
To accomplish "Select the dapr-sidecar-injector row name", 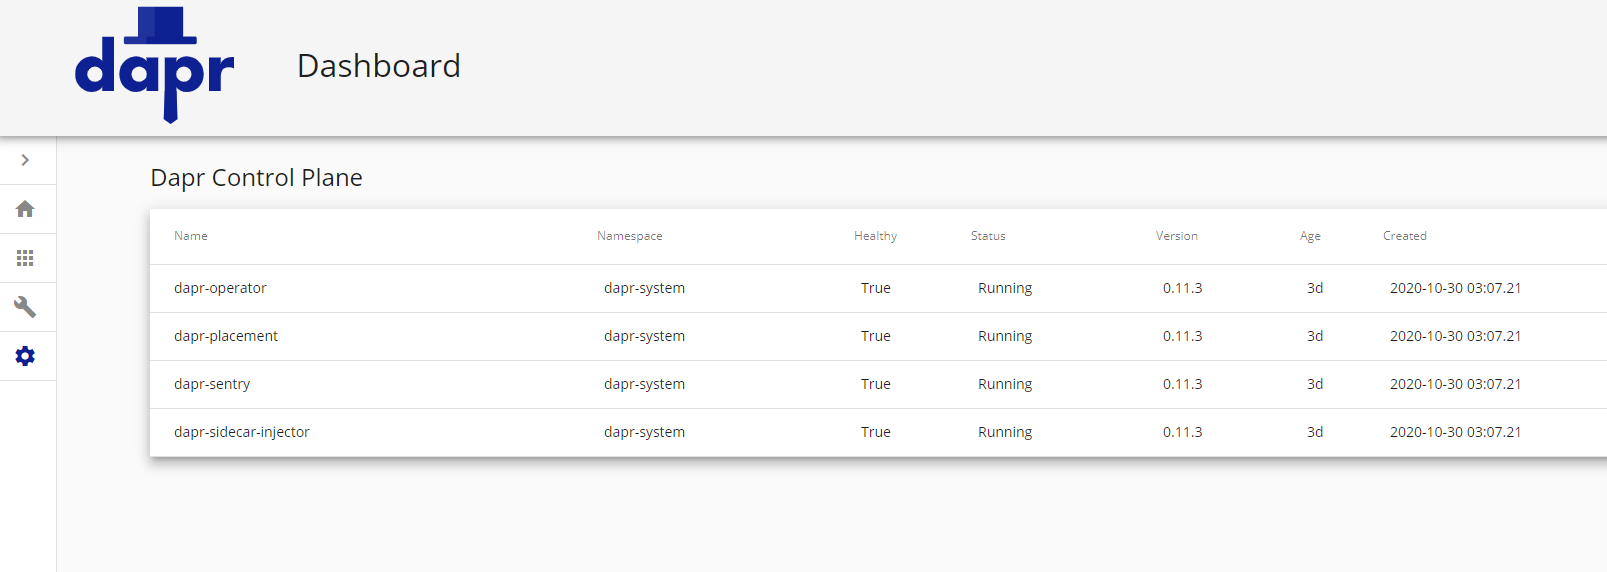I will (242, 432).
